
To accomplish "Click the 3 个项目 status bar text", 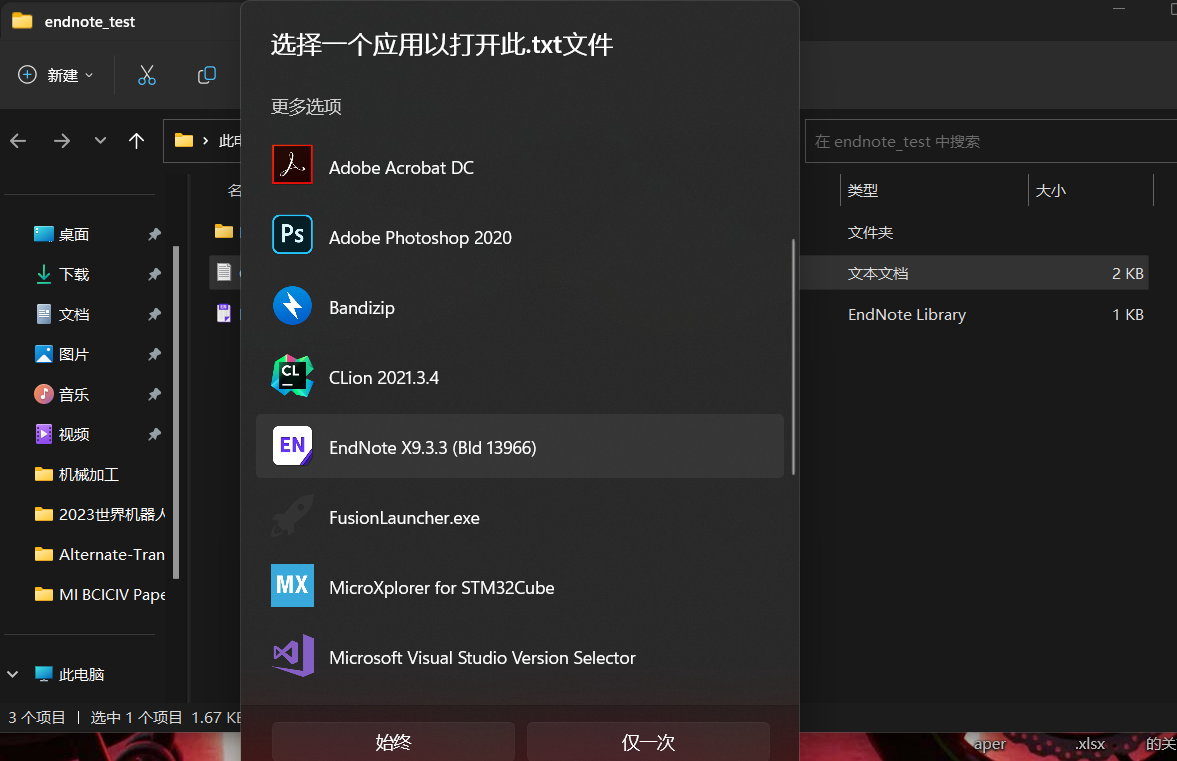I will (37, 717).
